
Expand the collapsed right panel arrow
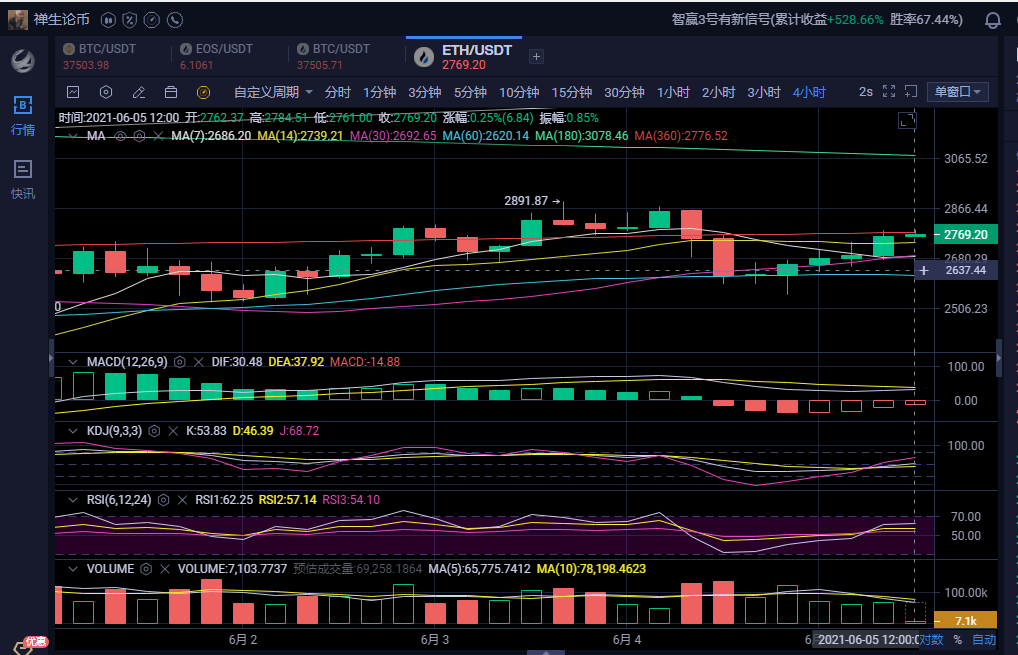point(999,356)
